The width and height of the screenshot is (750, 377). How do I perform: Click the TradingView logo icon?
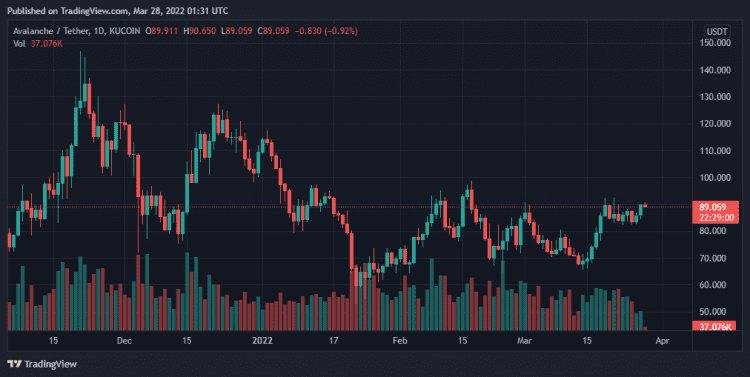14,364
